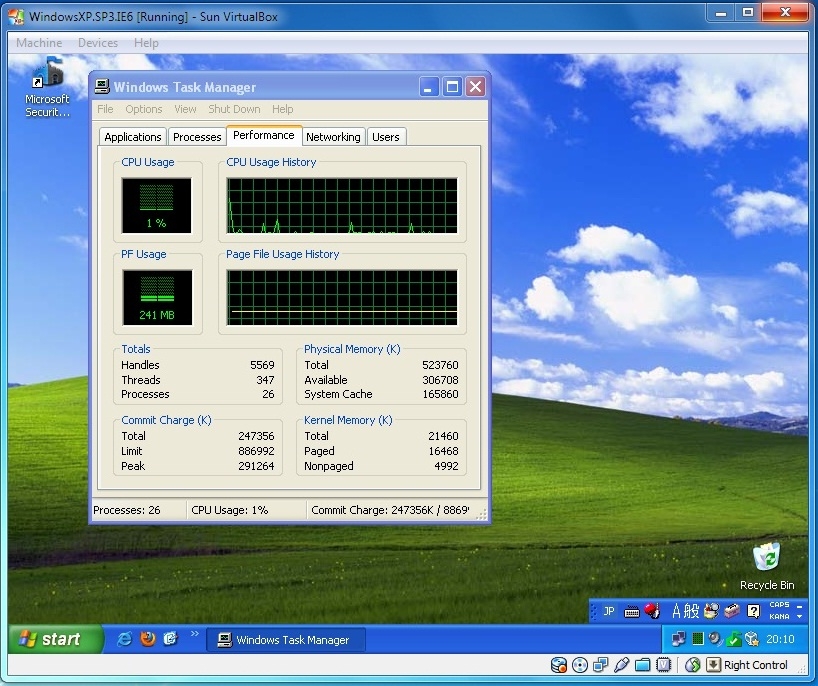Click the Handles value 5569

coord(262,365)
